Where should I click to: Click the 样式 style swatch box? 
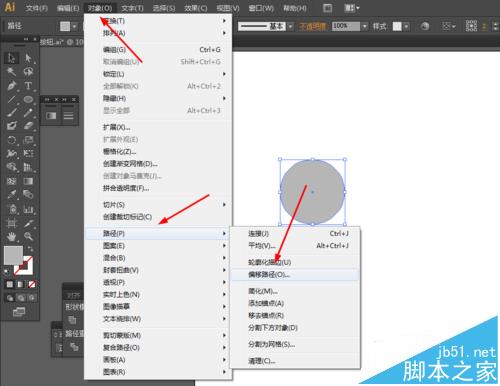[x=397, y=26]
